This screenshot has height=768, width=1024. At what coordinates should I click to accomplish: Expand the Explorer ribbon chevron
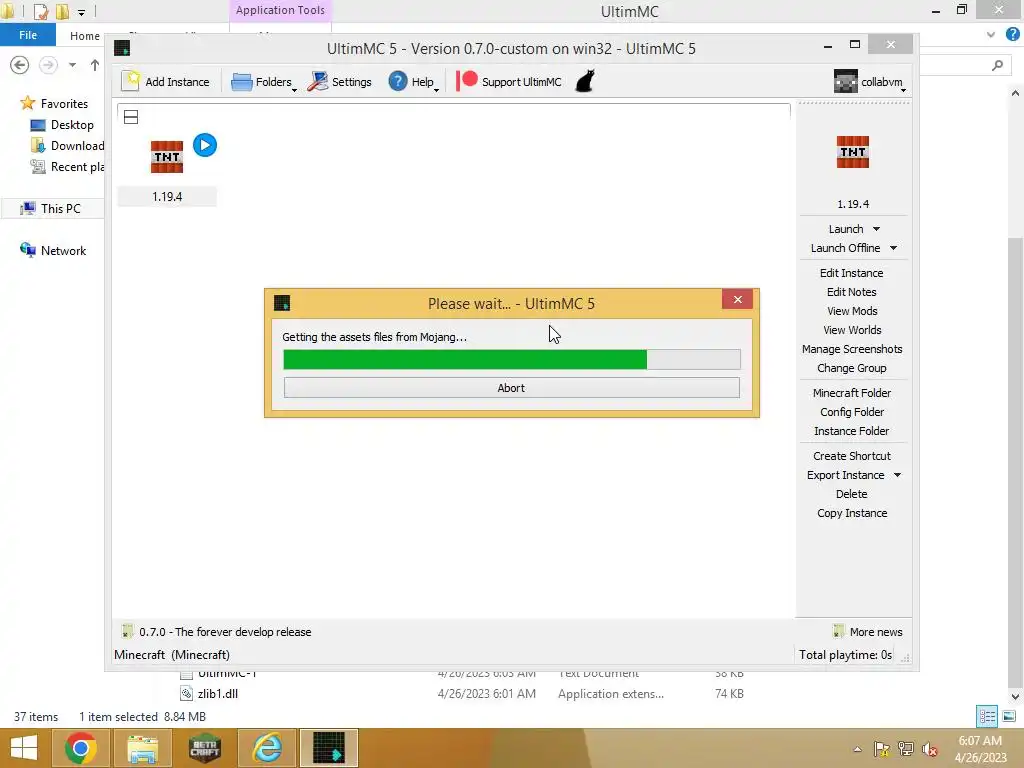991,35
